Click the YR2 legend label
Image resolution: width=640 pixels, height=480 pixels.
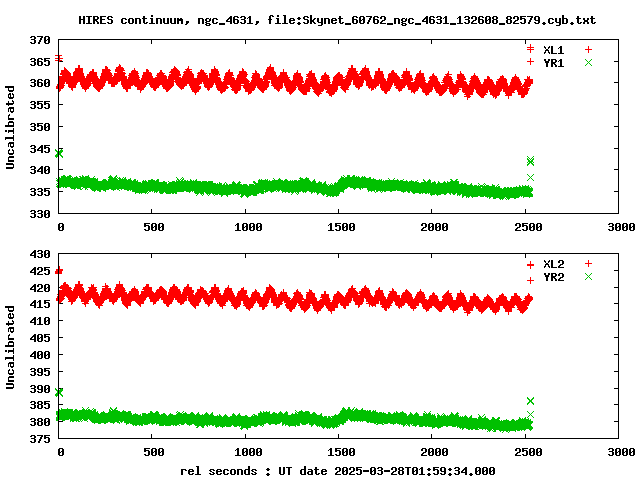(553, 277)
